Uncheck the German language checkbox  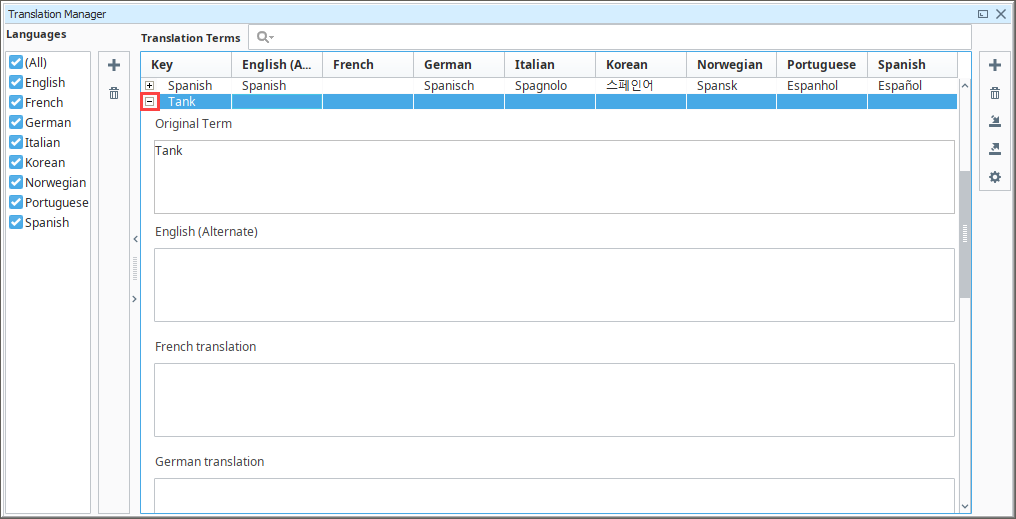pyautogui.click(x=16, y=122)
